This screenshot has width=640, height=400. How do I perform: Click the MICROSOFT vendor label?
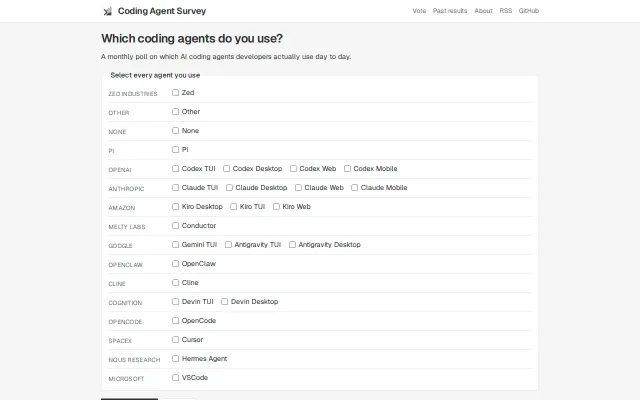click(x=126, y=379)
